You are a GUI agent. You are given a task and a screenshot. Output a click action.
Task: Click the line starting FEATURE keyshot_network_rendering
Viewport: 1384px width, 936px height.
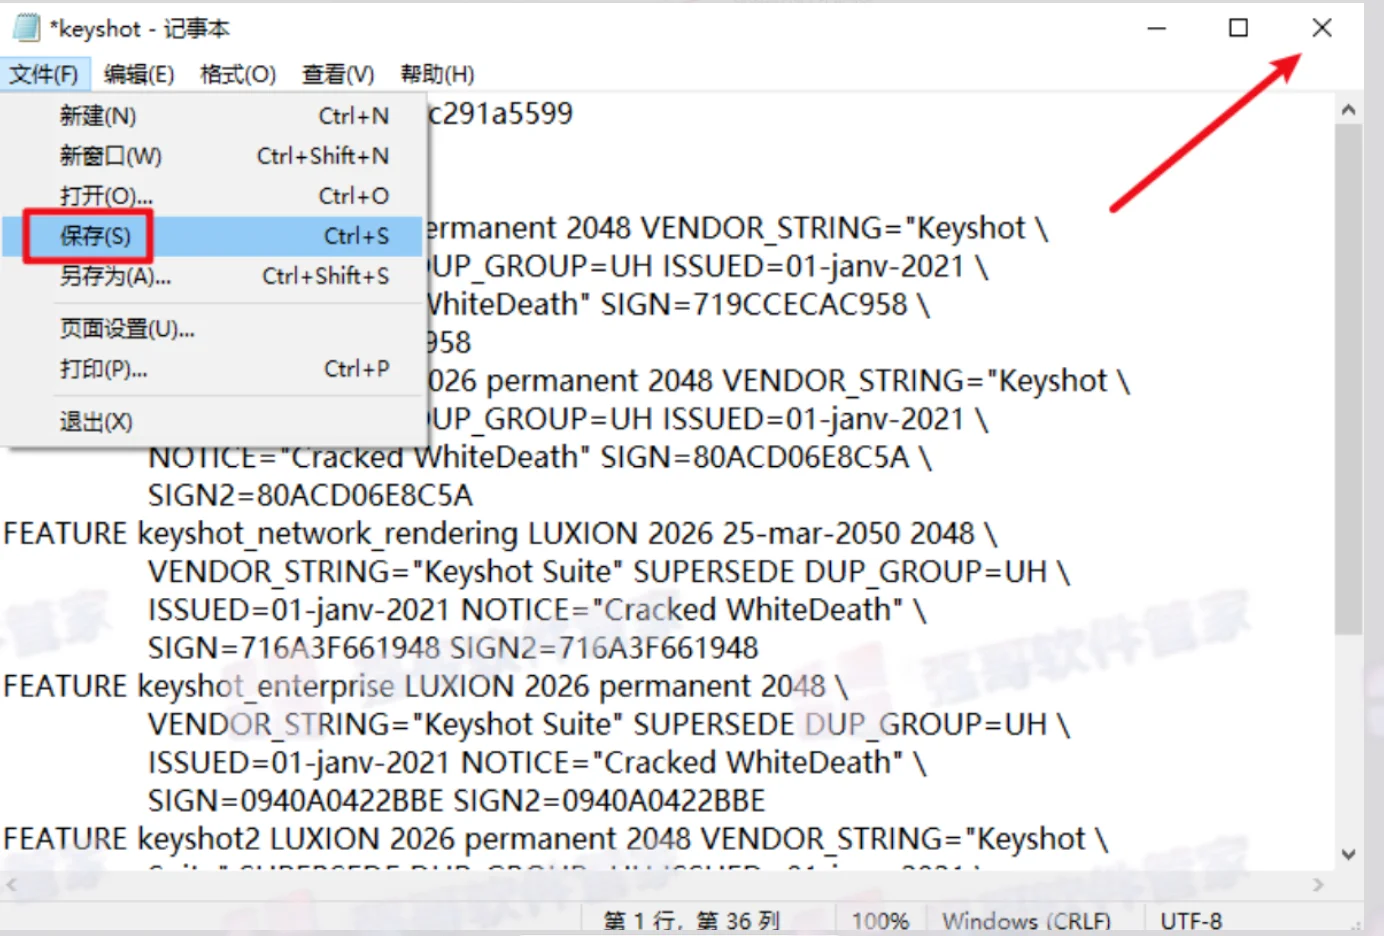click(500, 534)
